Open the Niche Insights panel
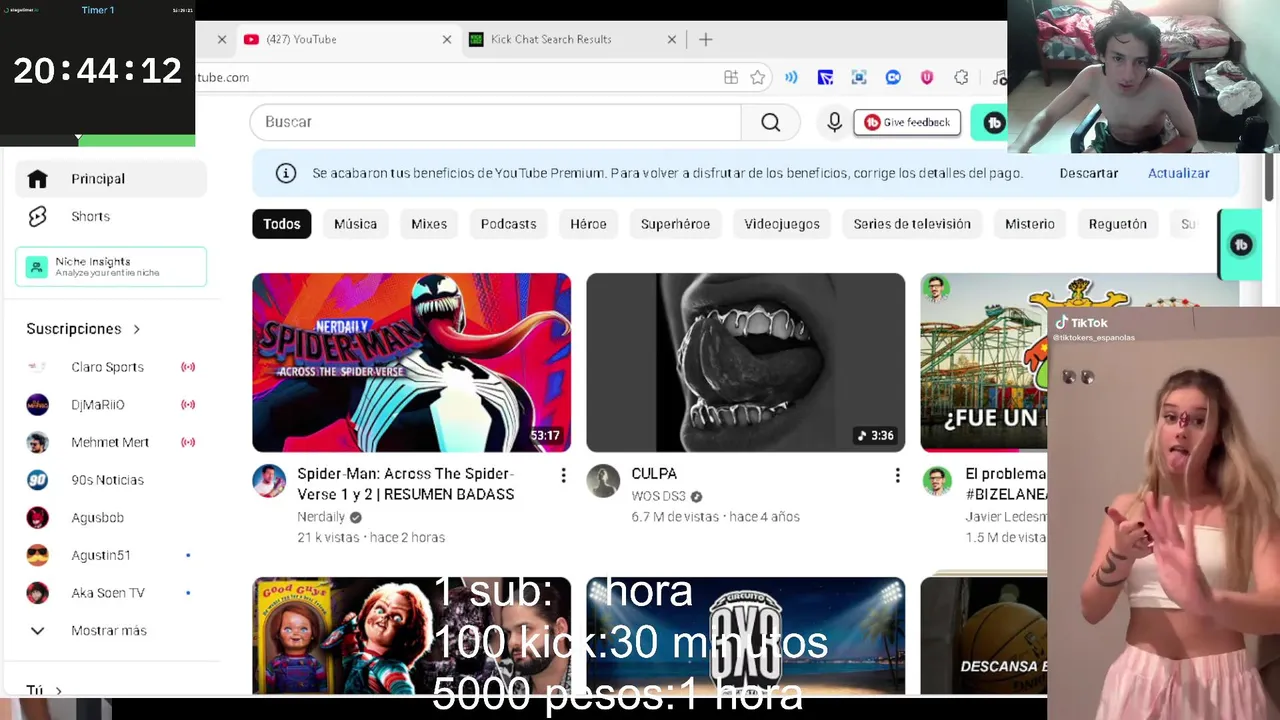 click(111, 267)
